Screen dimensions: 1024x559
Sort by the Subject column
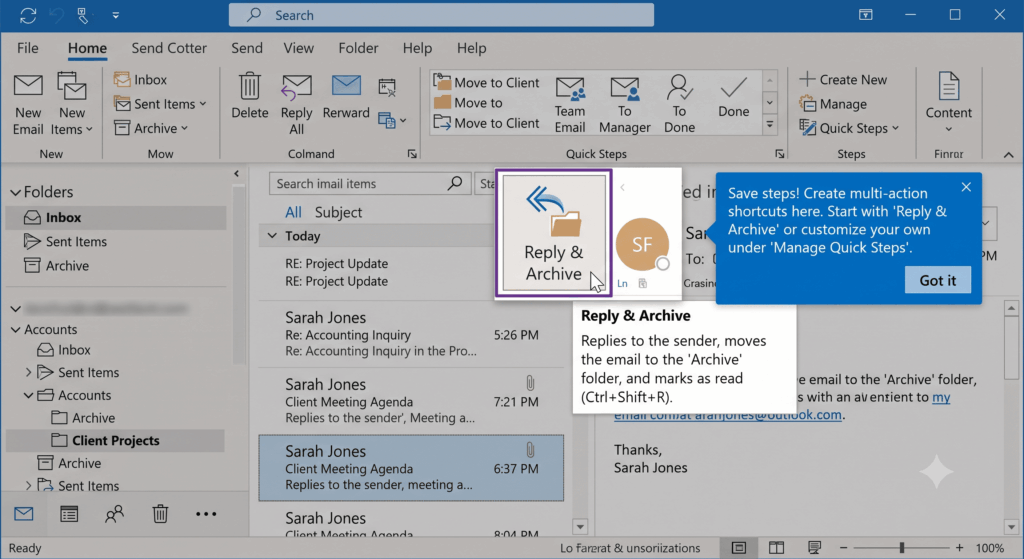coord(338,212)
